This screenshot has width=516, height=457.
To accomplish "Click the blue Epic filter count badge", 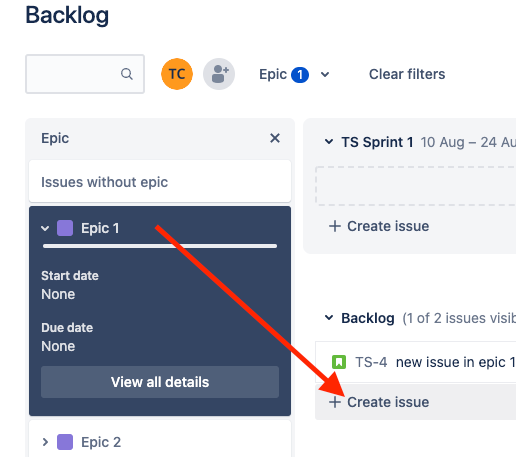I will click(x=300, y=75).
